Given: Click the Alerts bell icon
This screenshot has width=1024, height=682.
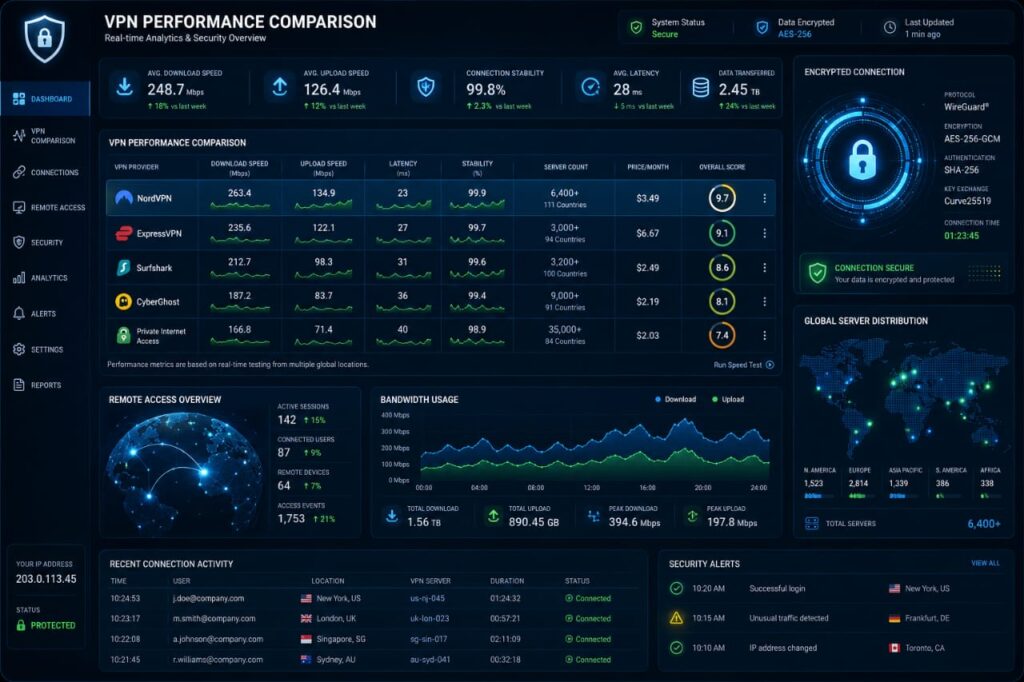Looking at the screenshot, I should coord(19,314).
